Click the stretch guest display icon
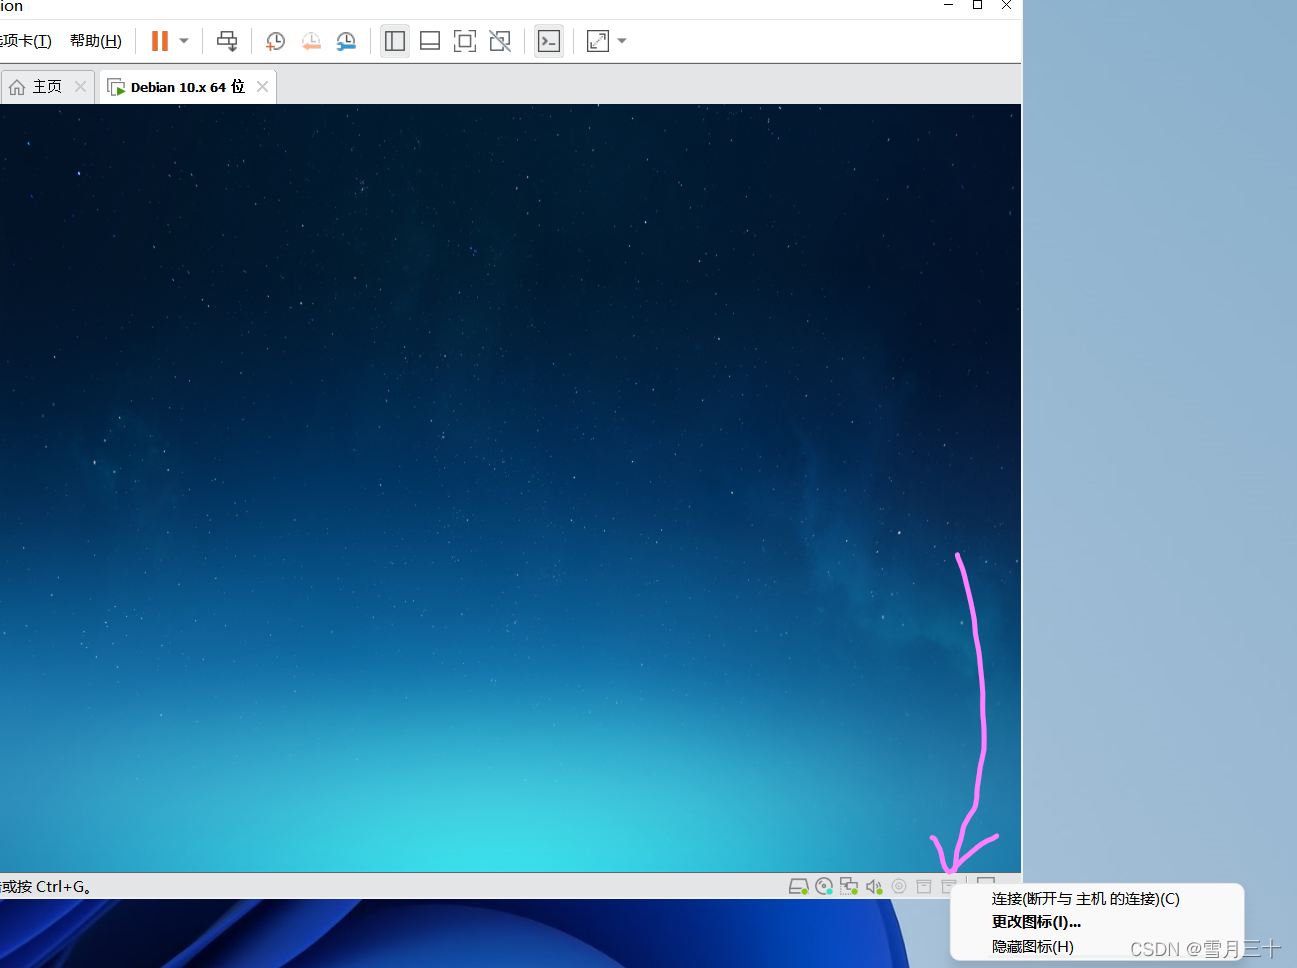 (x=598, y=41)
